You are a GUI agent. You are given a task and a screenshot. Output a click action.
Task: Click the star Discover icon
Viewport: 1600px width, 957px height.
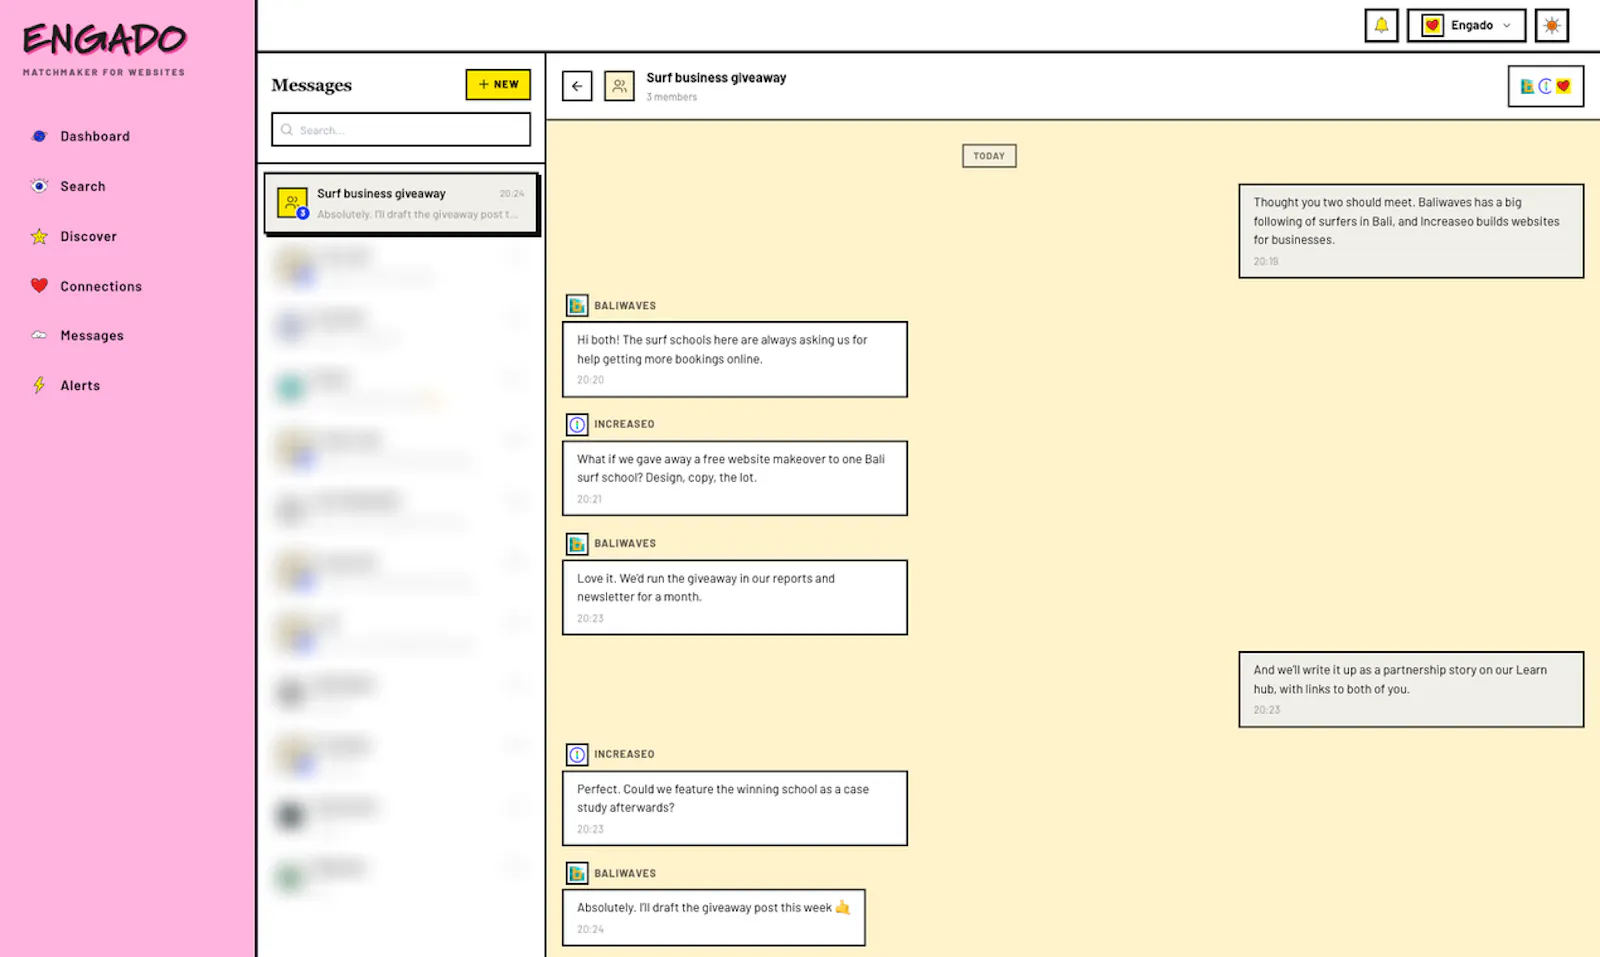pyautogui.click(x=39, y=236)
